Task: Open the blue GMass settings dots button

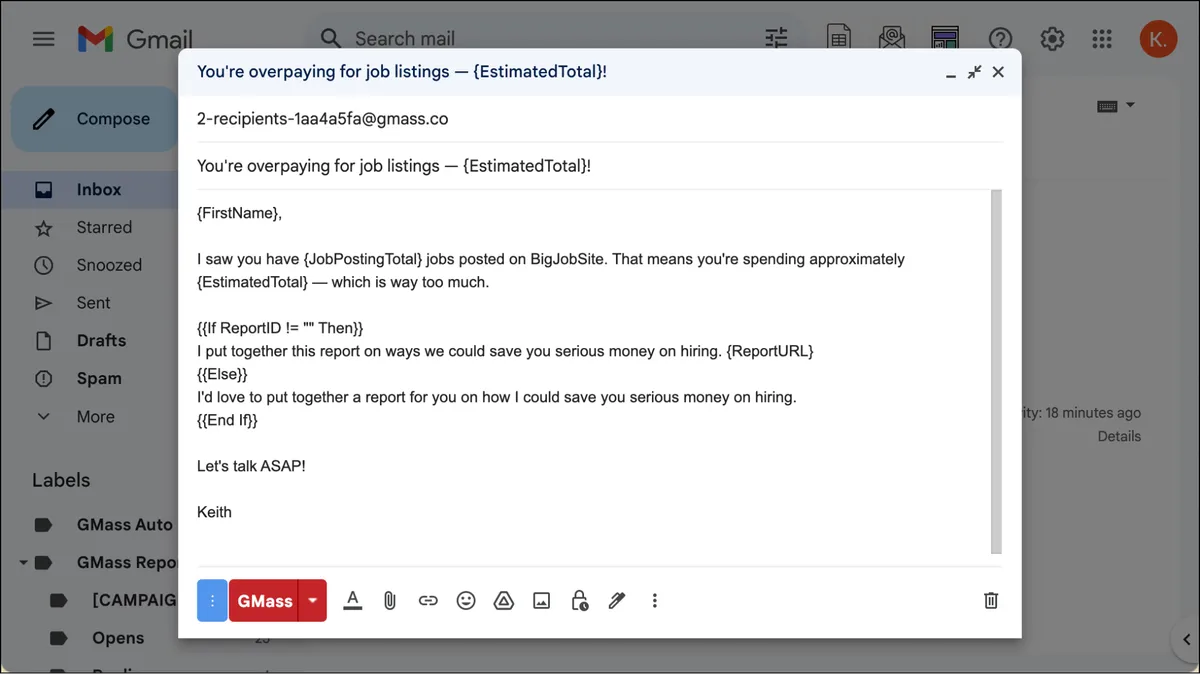Action: pyautogui.click(x=212, y=601)
